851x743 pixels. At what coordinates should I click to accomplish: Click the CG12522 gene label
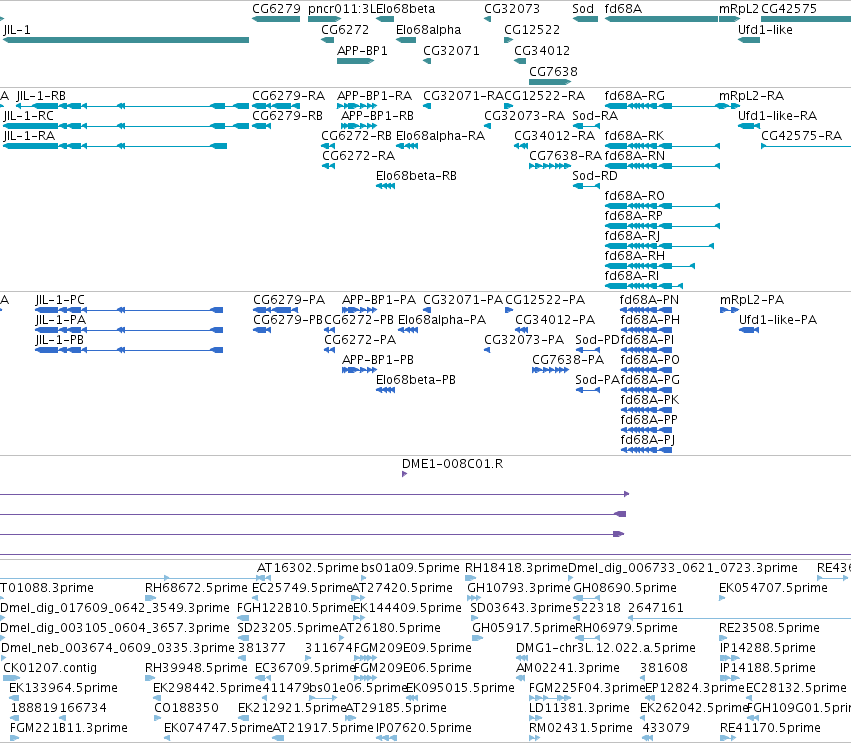(532, 30)
